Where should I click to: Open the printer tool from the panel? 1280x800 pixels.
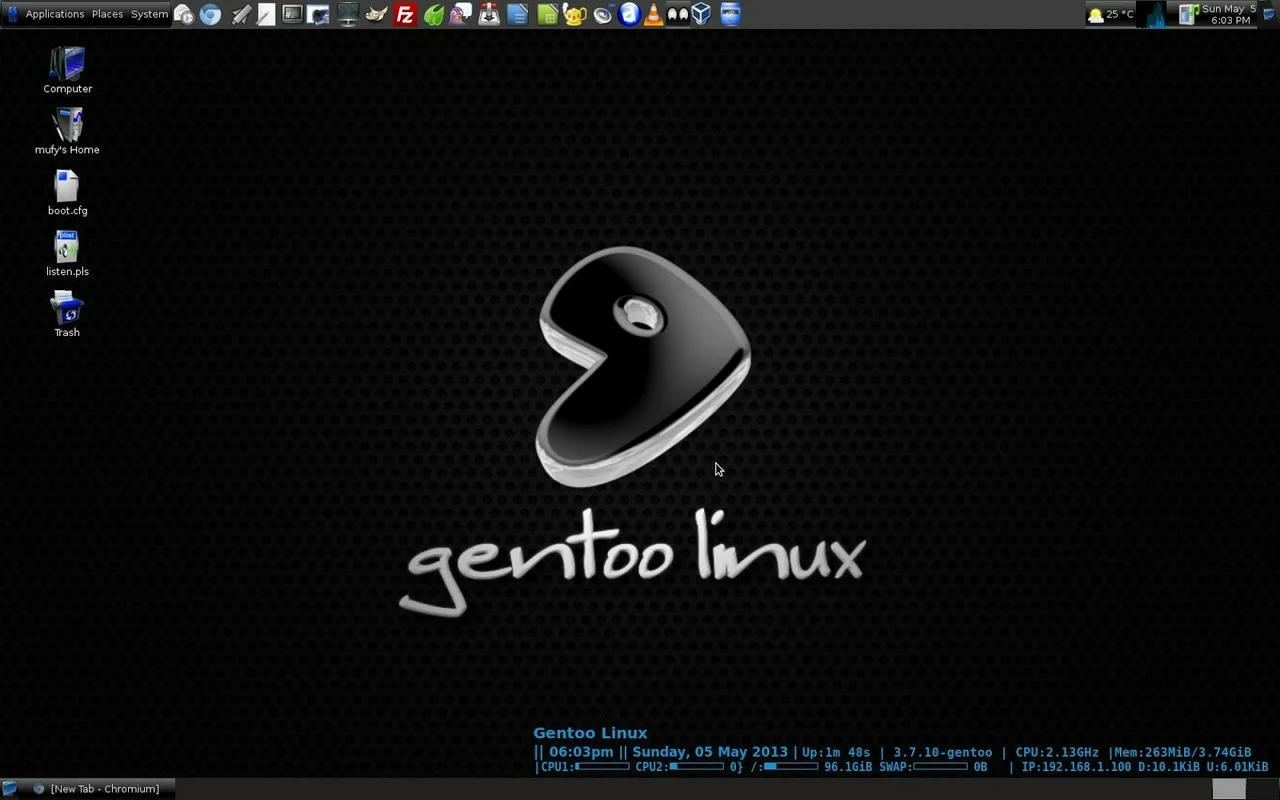(x=488, y=13)
